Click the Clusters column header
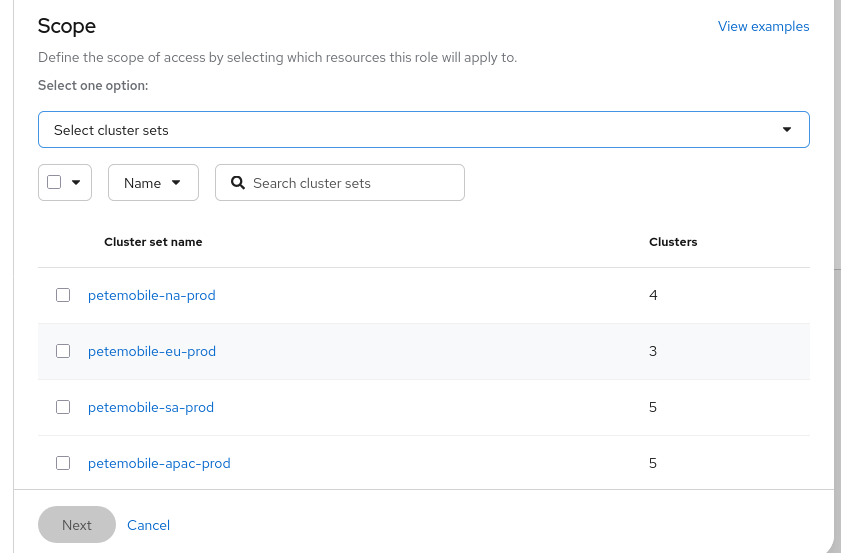The image size is (841, 553). click(x=673, y=242)
